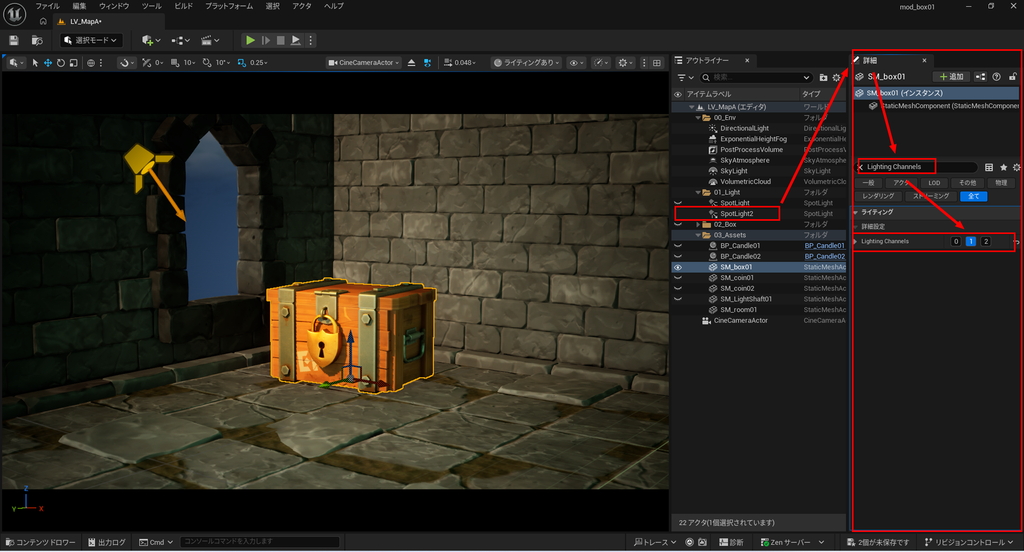Click the console command input field
This screenshot has height=552, width=1024.
pyautogui.click(x=260, y=542)
